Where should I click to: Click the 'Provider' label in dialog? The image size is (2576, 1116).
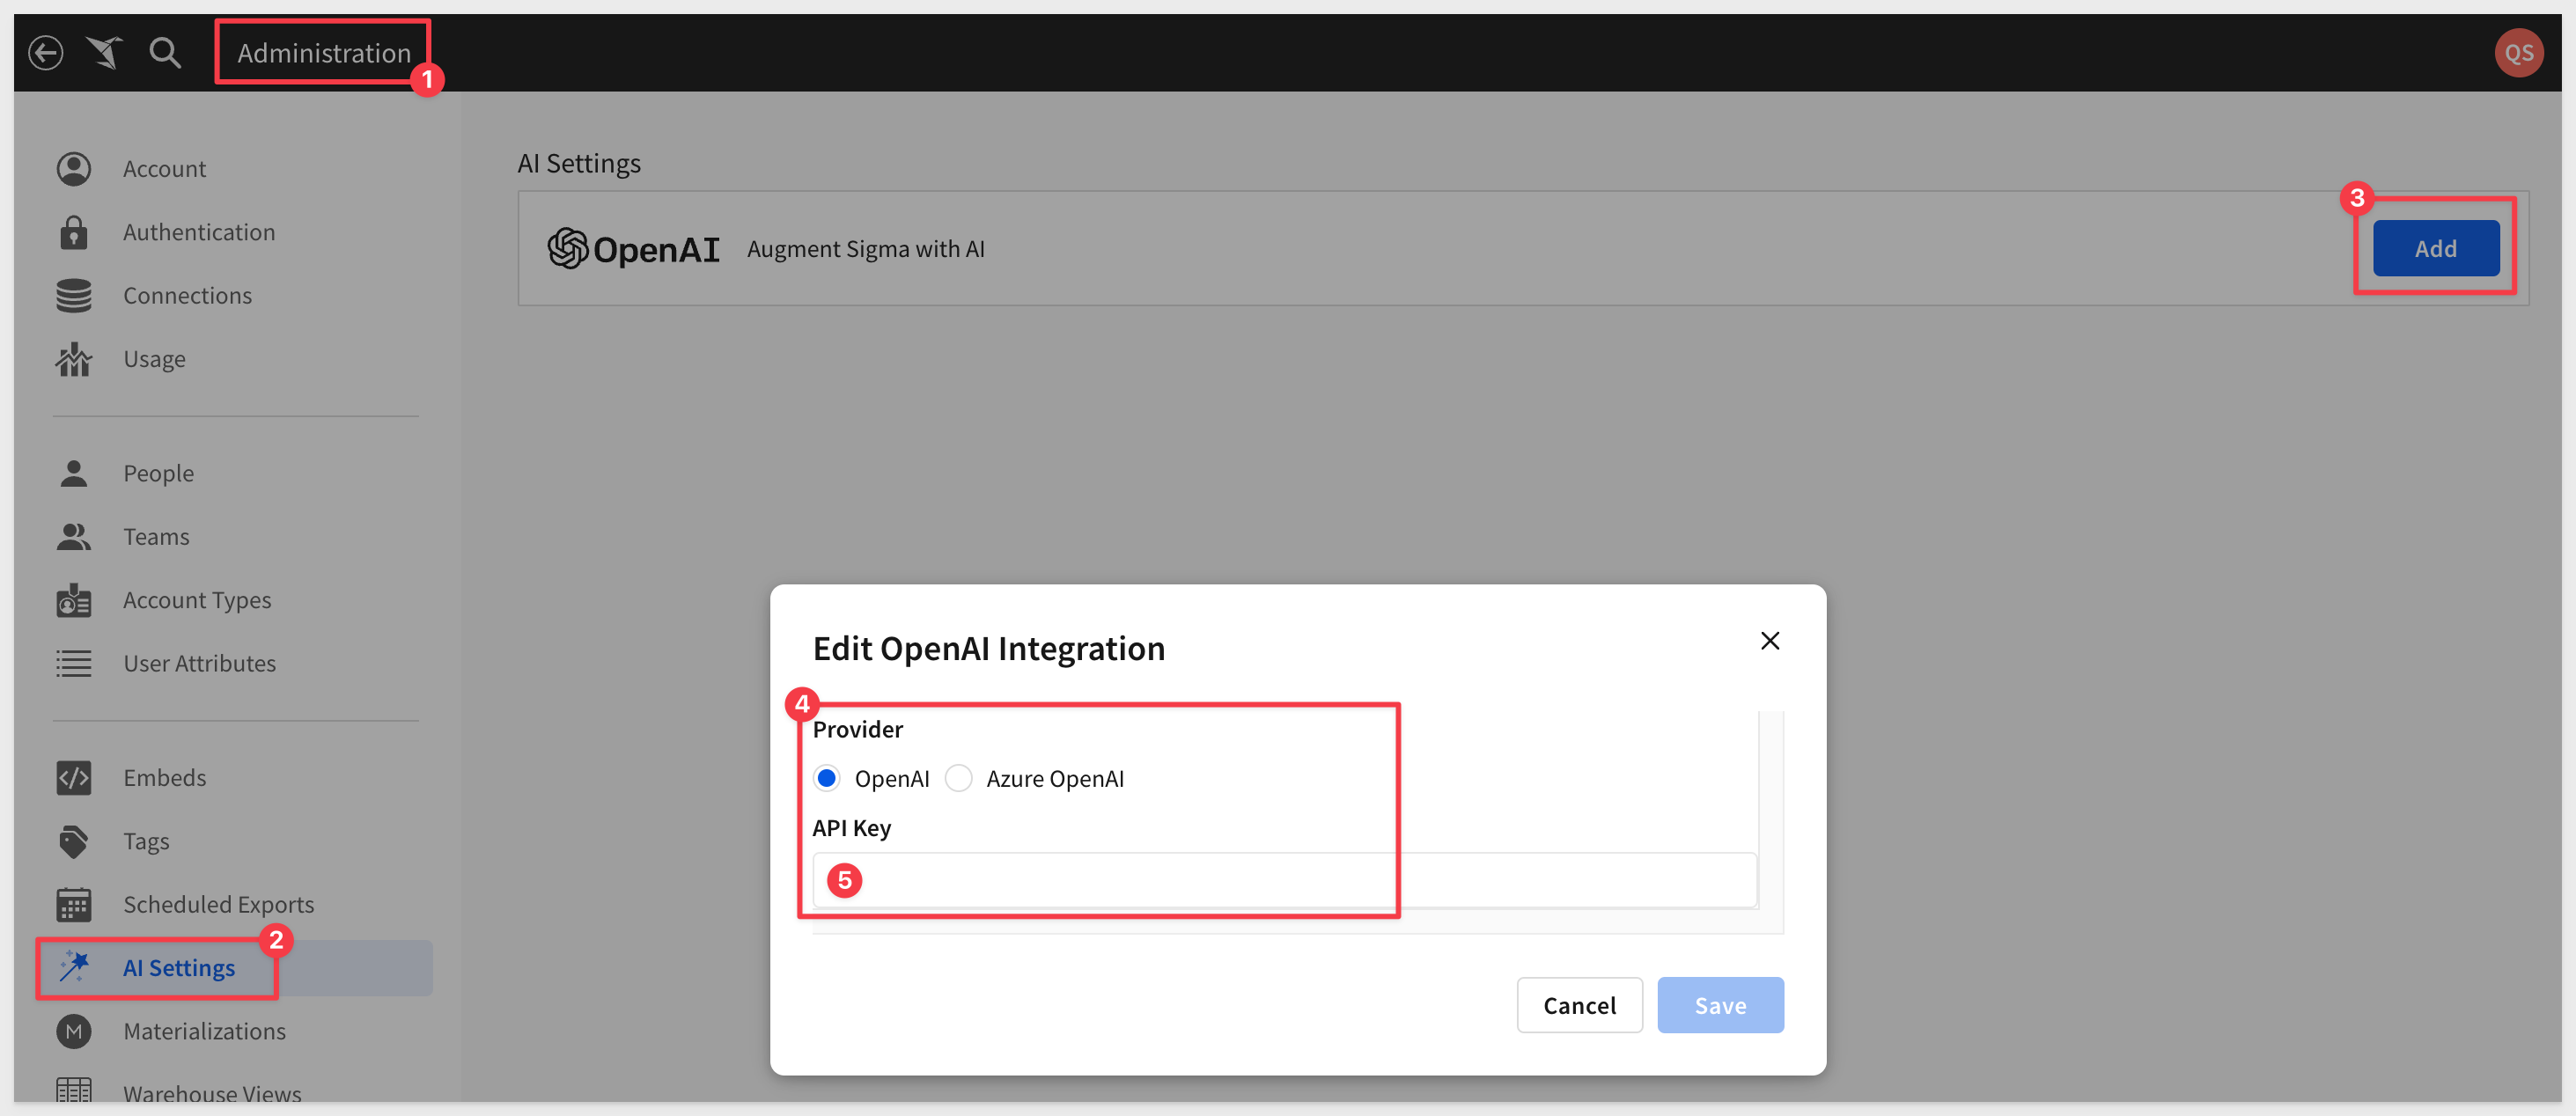click(857, 729)
